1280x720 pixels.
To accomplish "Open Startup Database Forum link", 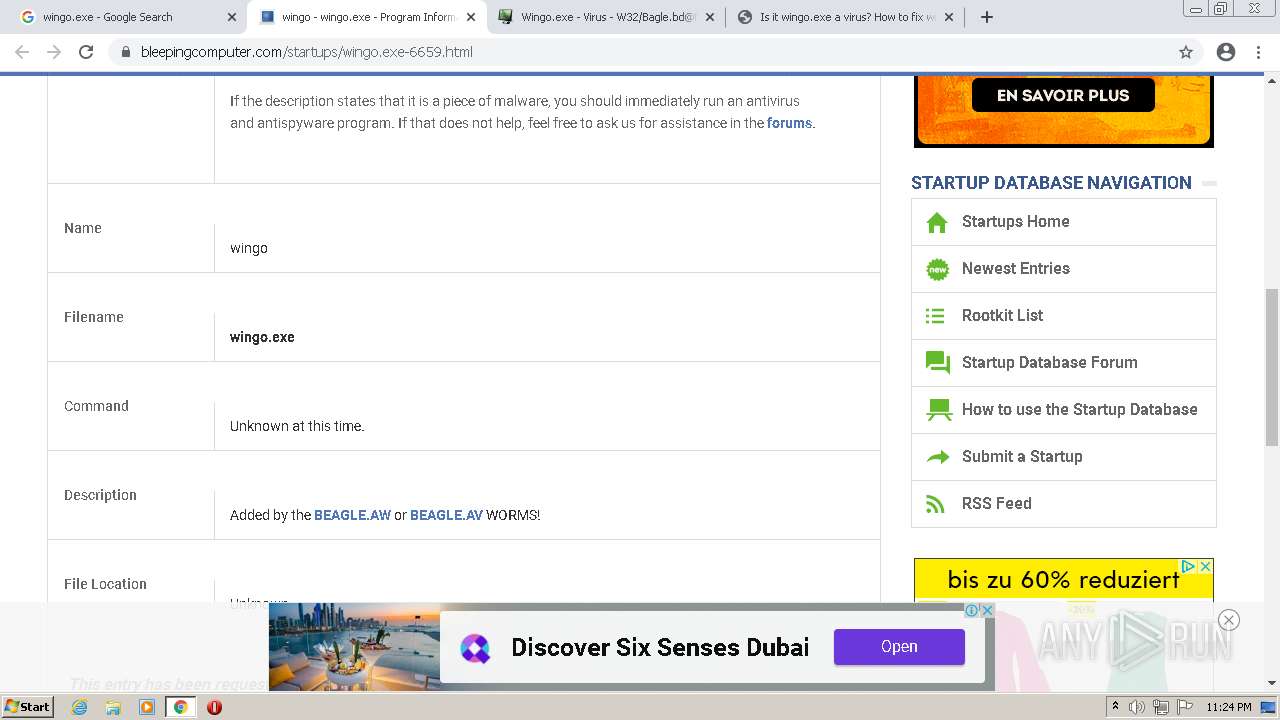I will pos(1049,363).
